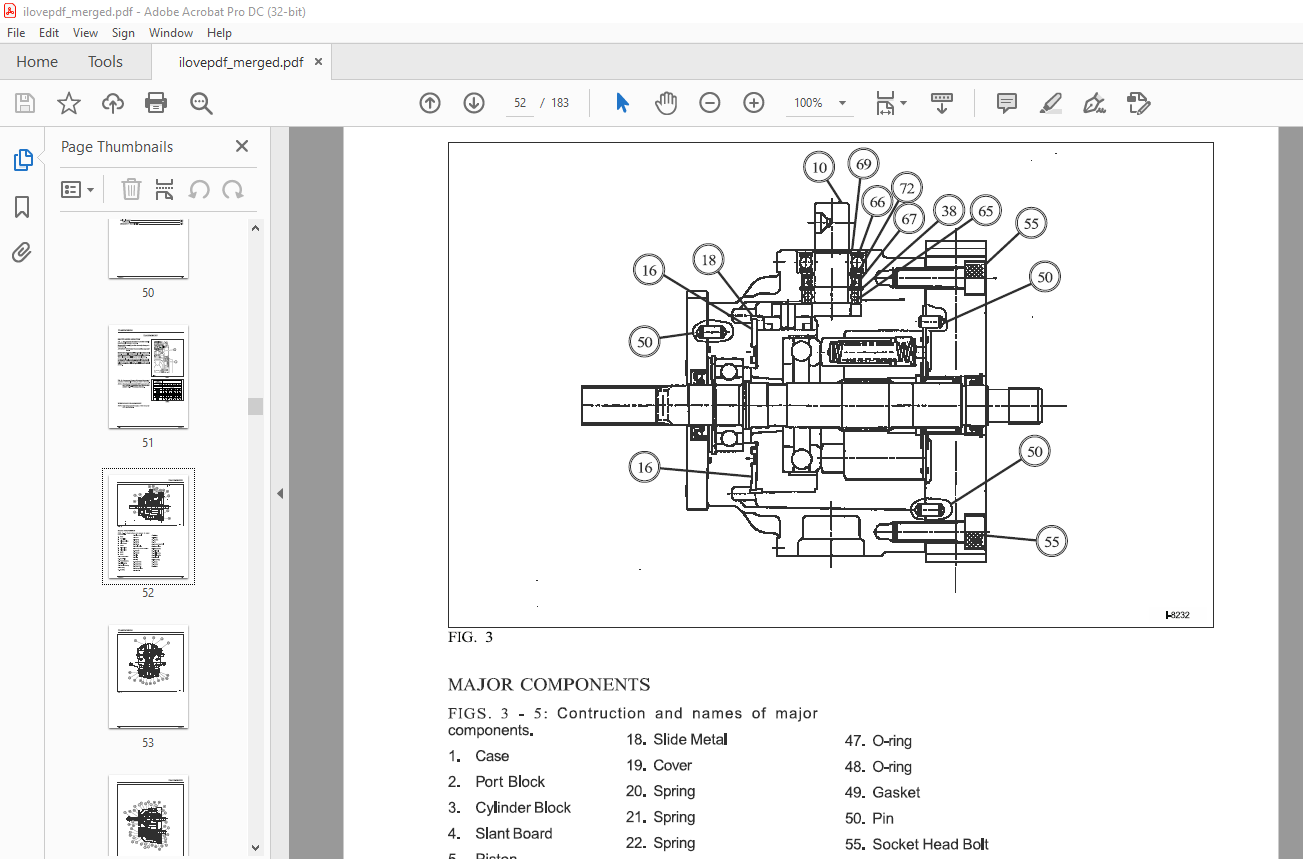Open the Attachments paperclip icon
Viewport: 1303px width, 859px height.
click(x=22, y=252)
